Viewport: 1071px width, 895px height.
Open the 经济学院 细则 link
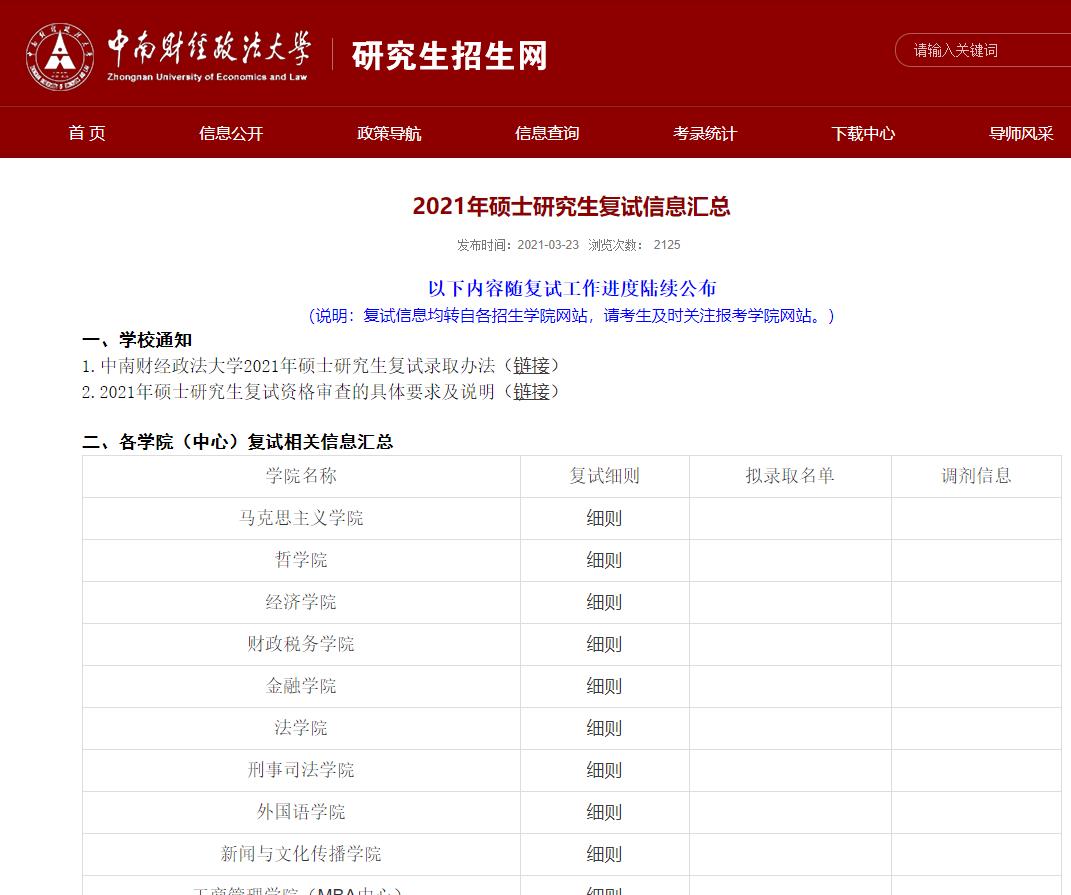pyautogui.click(x=604, y=603)
